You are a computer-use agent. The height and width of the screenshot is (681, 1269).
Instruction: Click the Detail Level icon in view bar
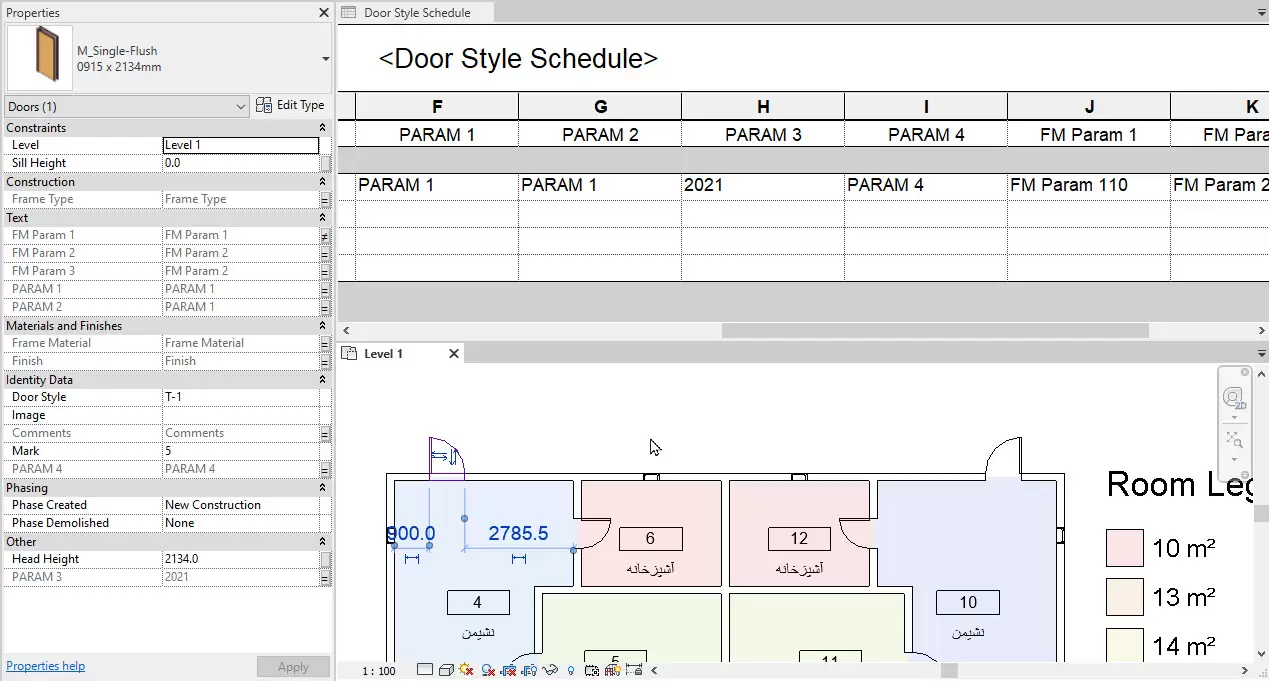coord(426,670)
